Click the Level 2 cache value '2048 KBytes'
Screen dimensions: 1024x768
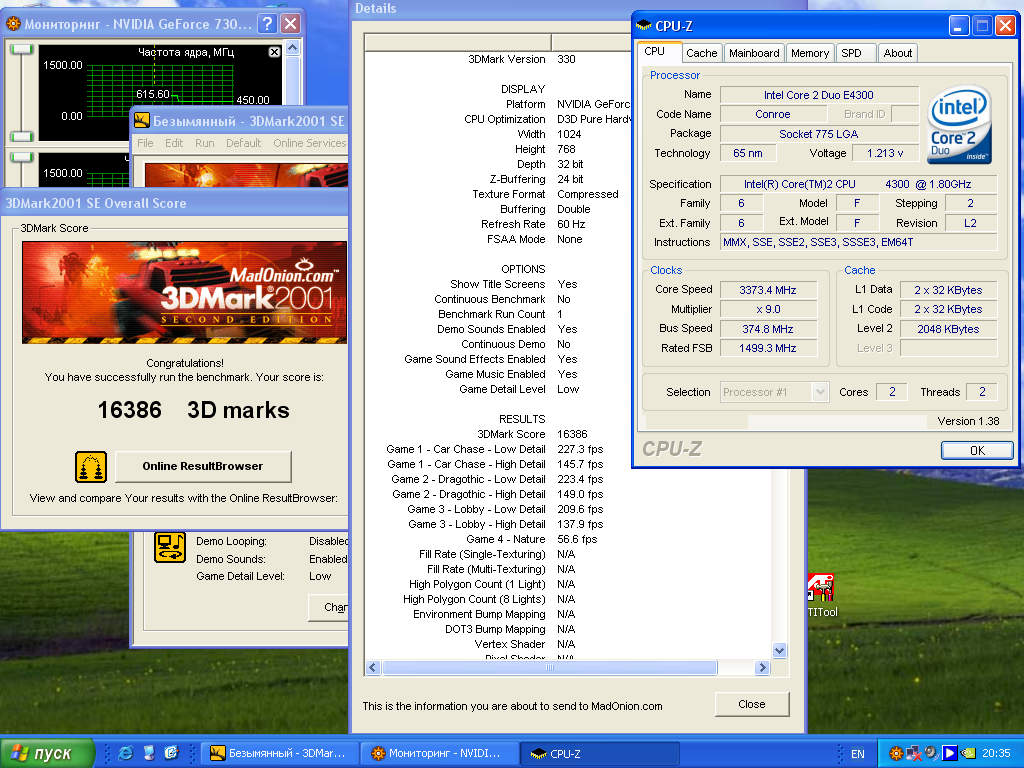coord(948,329)
